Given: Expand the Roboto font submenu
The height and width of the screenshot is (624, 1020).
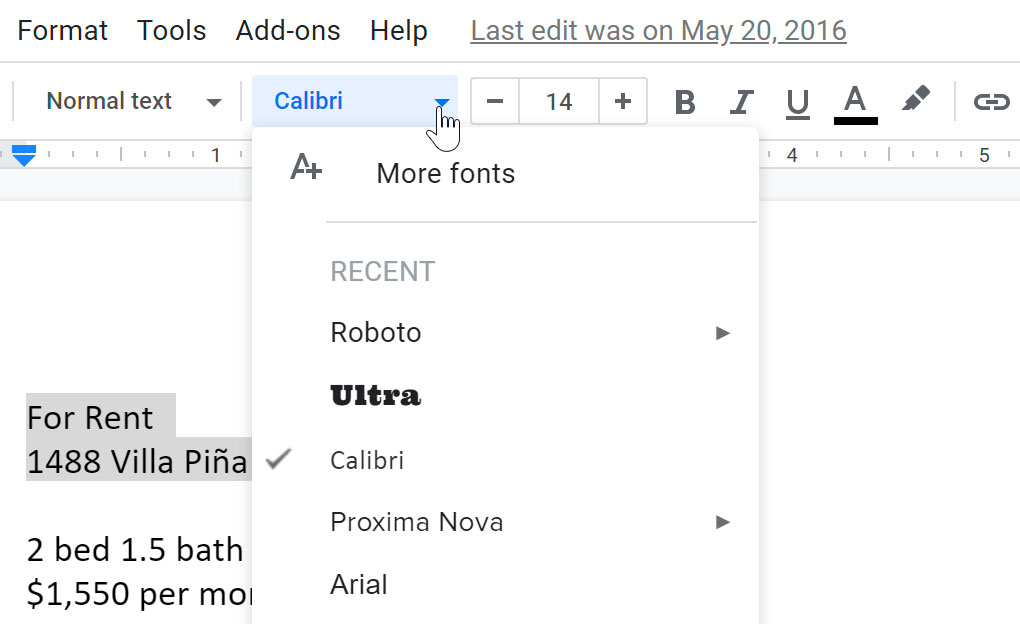Looking at the screenshot, I should coord(722,332).
